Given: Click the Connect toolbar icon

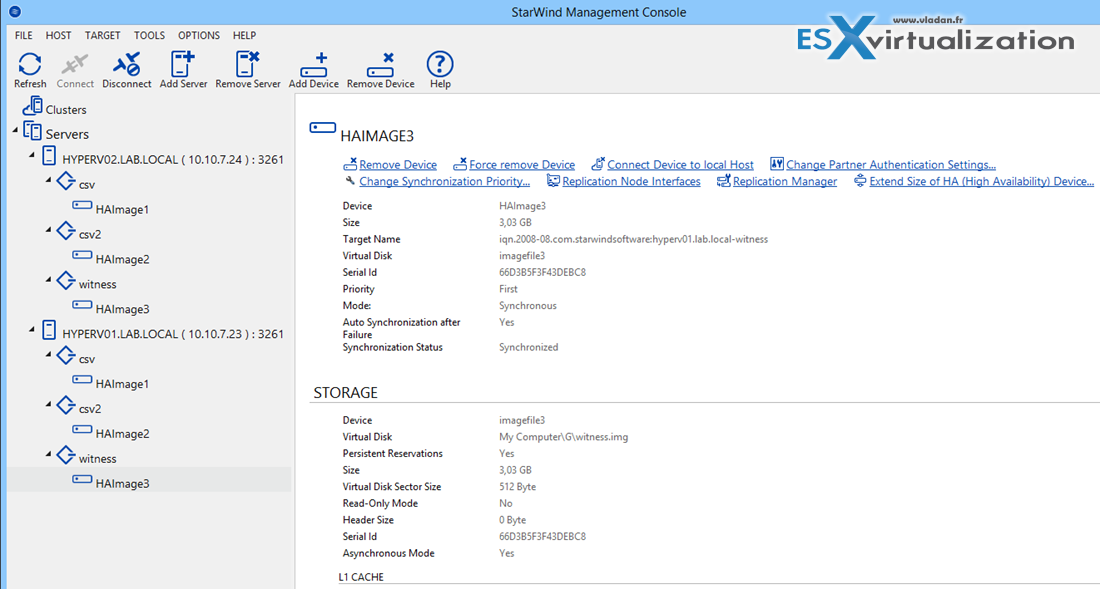Looking at the screenshot, I should pyautogui.click(x=74, y=65).
